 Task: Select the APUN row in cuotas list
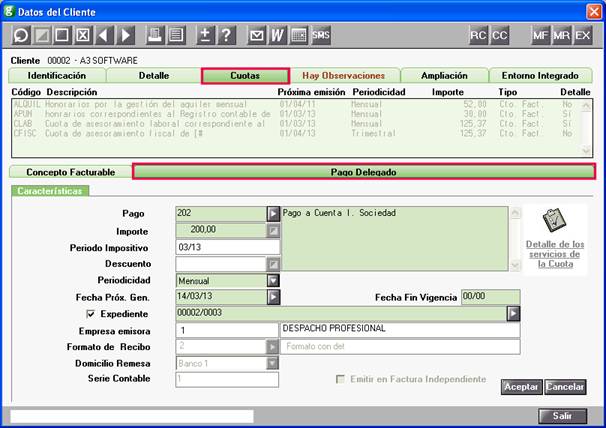click(x=297, y=114)
